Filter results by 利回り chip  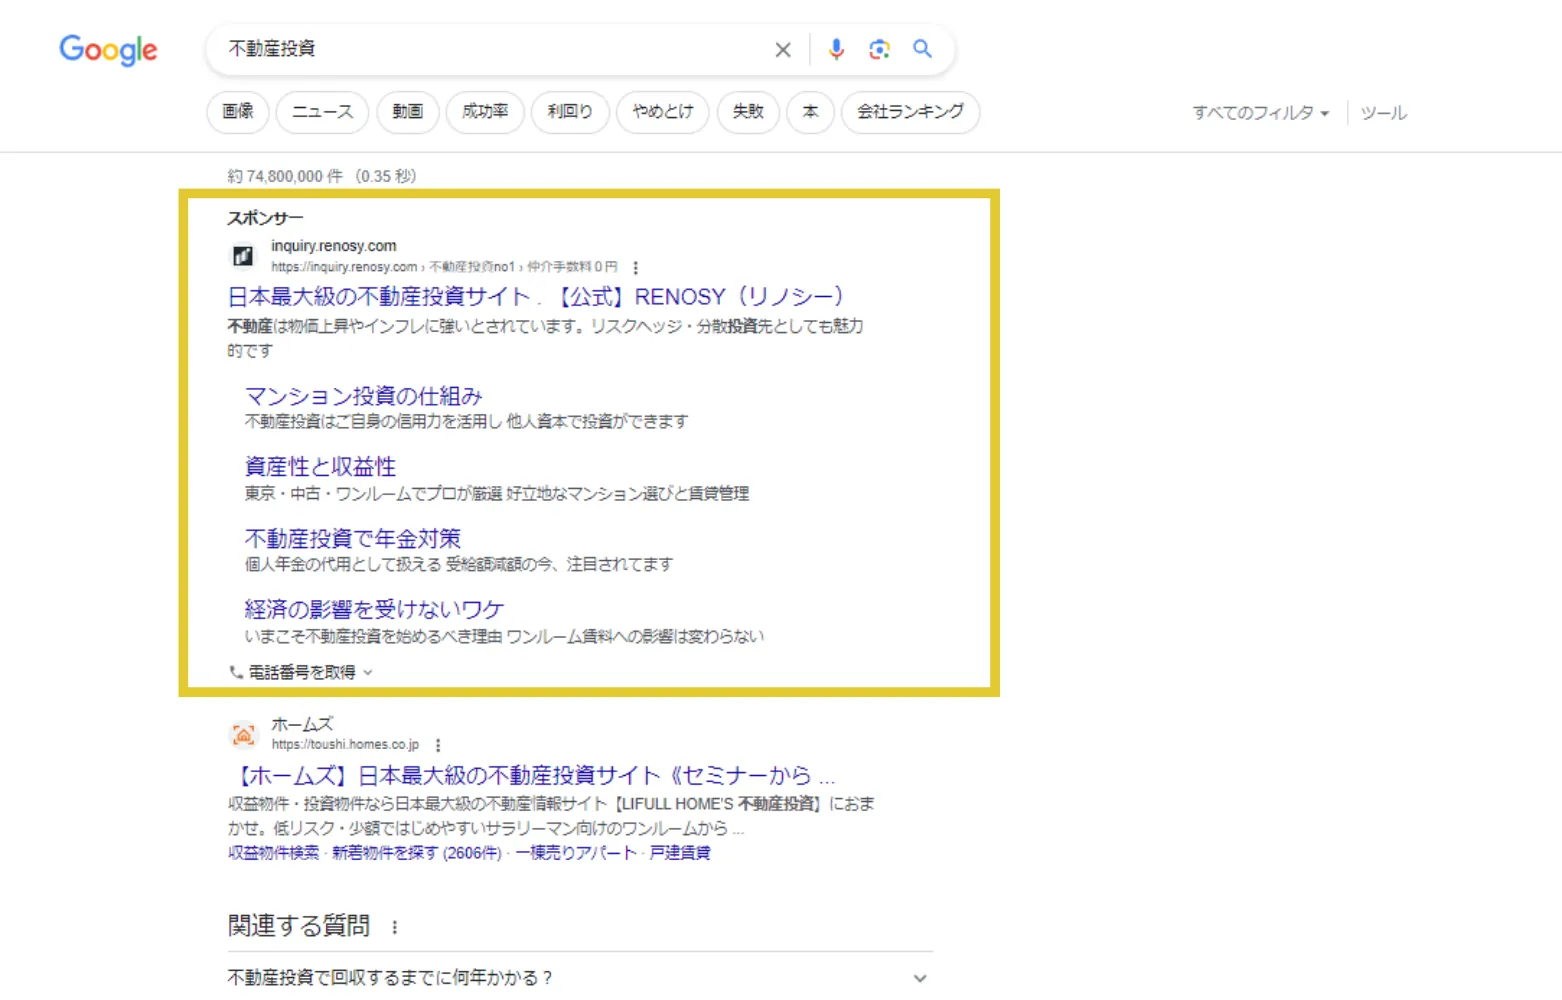(x=570, y=112)
